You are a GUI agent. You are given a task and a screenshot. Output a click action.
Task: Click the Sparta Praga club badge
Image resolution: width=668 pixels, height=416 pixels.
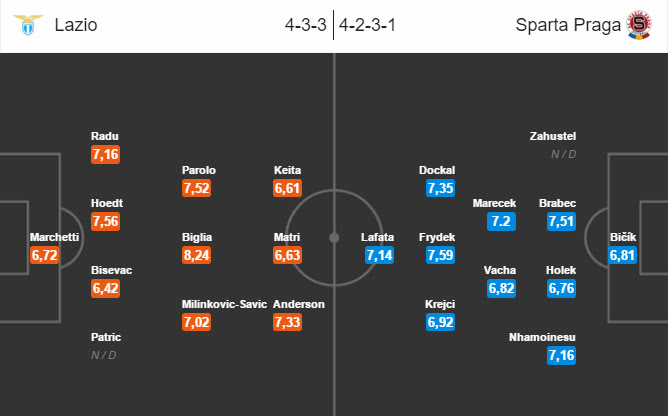639,25
